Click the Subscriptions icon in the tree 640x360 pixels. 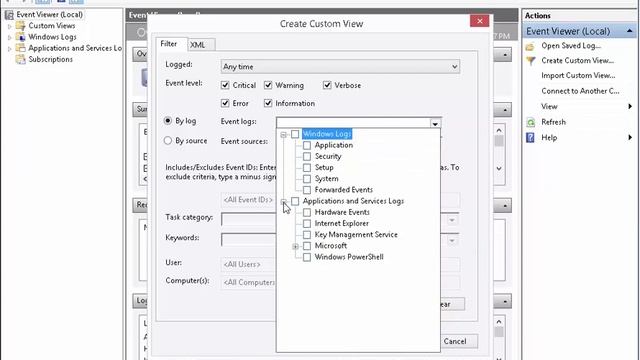[x=20, y=59]
